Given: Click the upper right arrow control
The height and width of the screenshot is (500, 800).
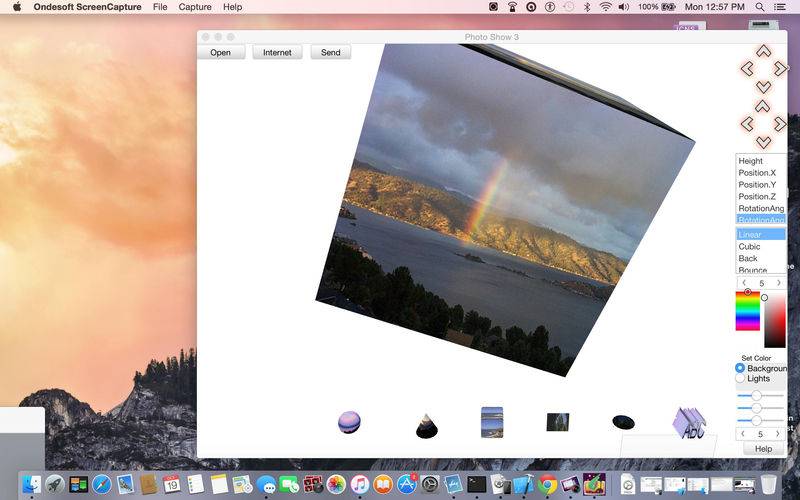Looking at the screenshot, I should pyautogui.click(x=780, y=68).
